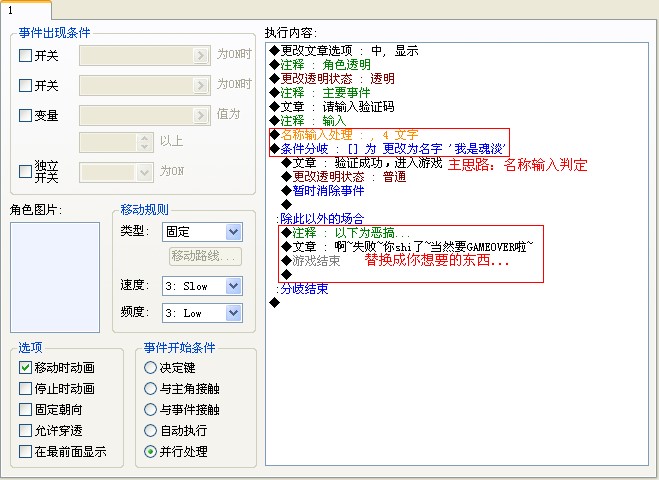659x480 pixels.
Task: Select the 决定键 trigger radio button
Action: [150, 367]
